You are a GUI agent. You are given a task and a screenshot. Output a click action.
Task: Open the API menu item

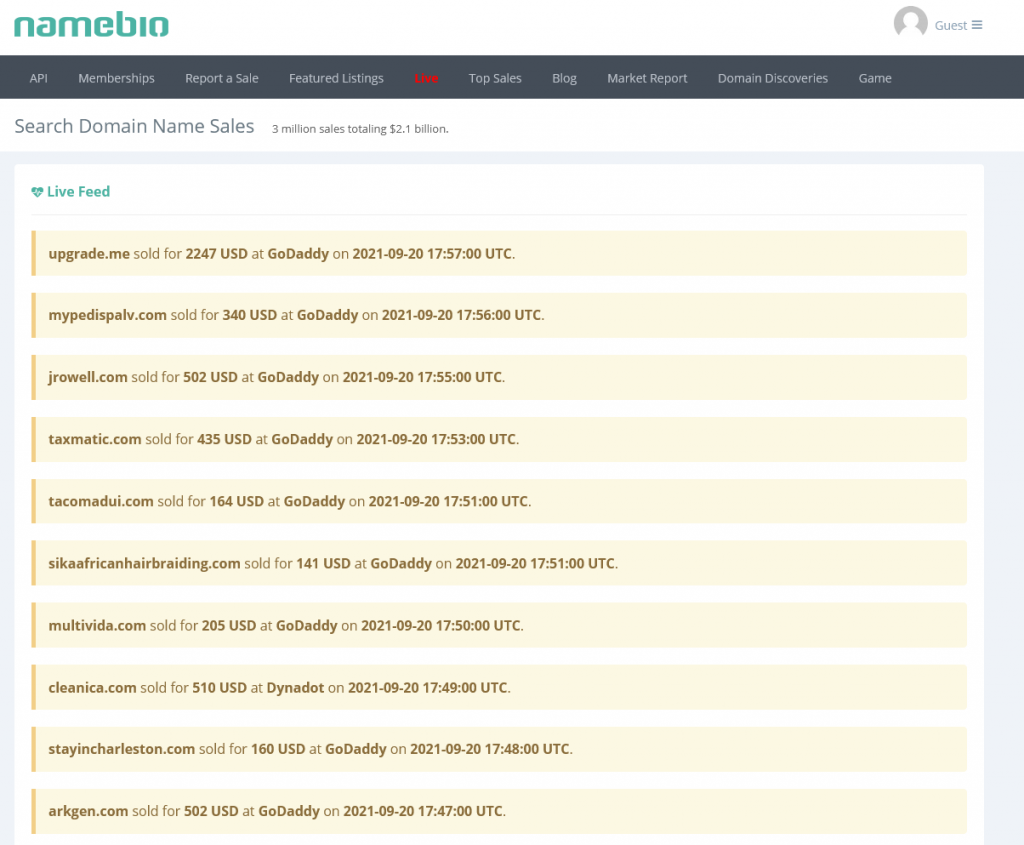[39, 78]
